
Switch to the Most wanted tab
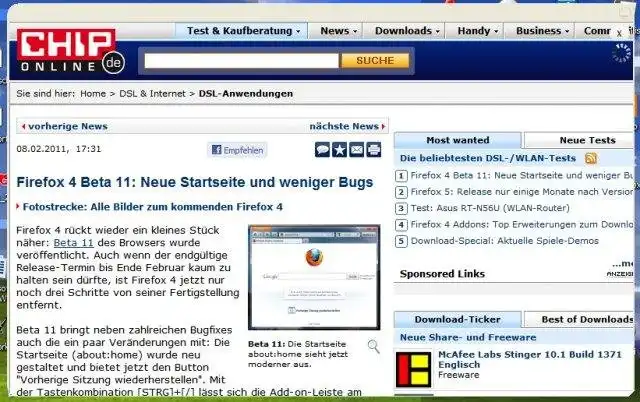(458, 140)
